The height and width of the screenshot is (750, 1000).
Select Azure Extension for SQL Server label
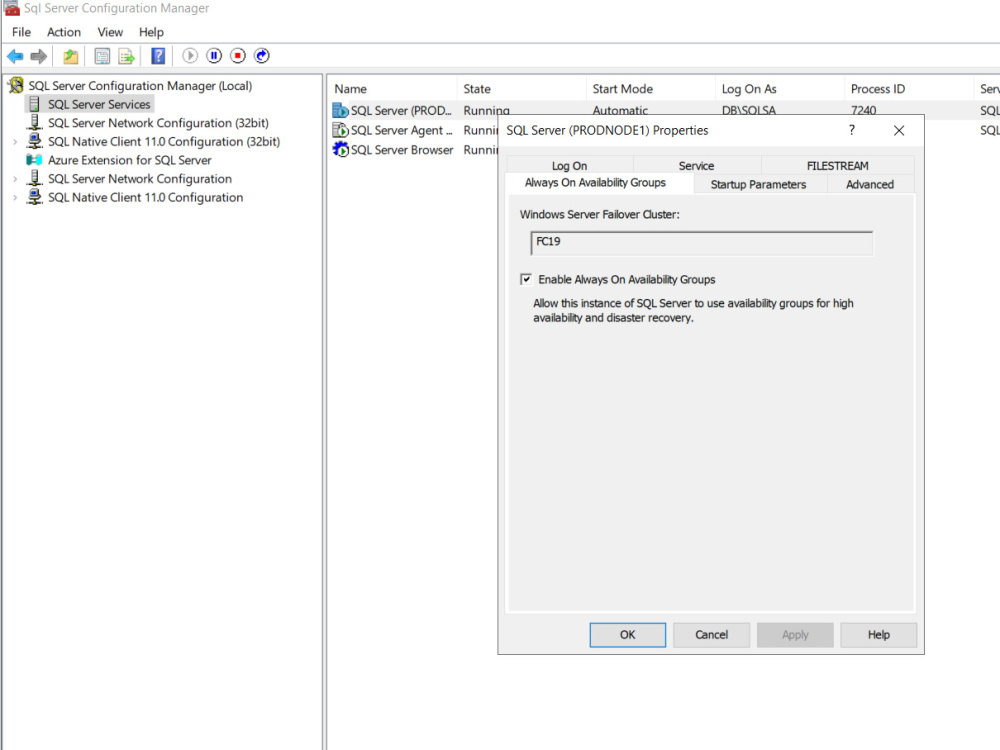129,160
